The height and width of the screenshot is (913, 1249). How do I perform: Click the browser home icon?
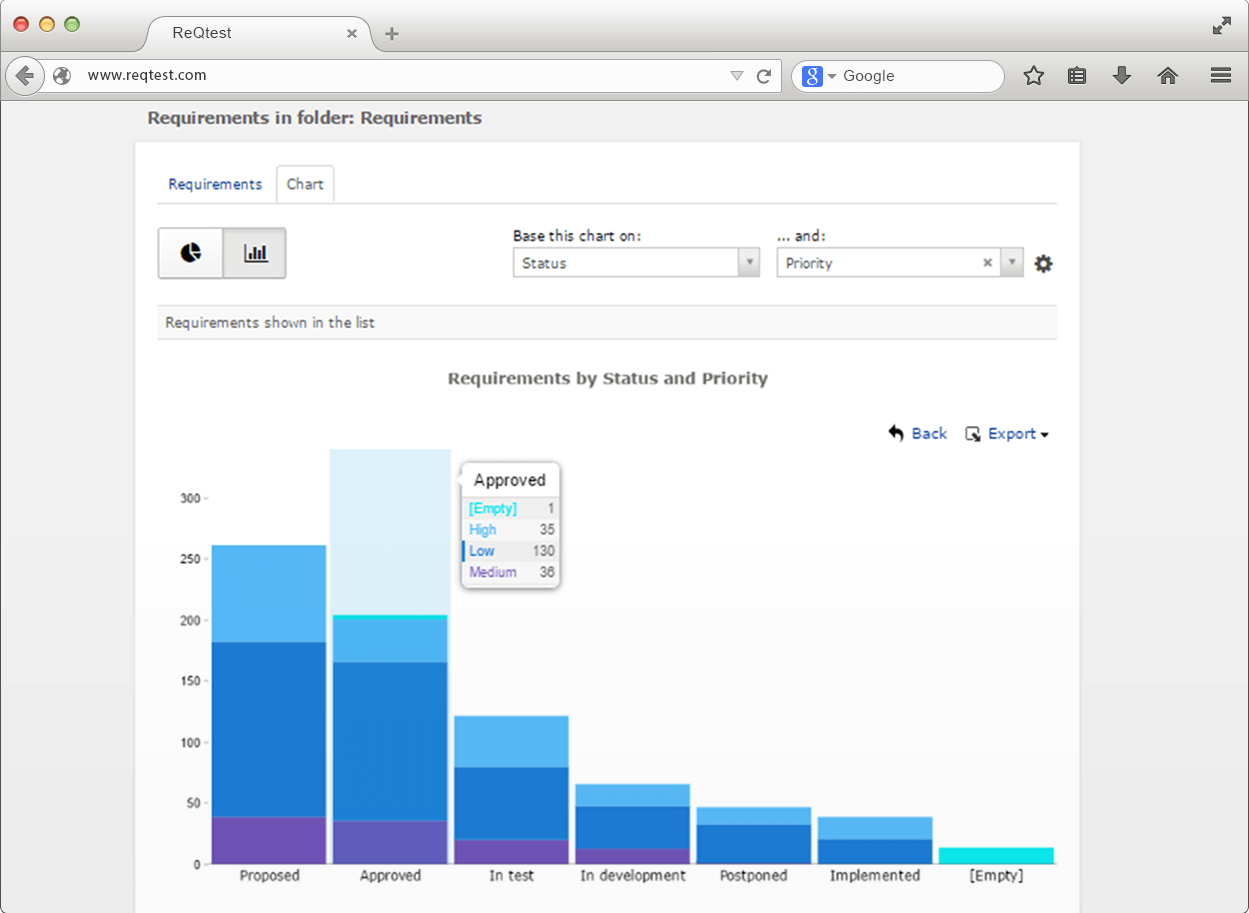(x=1167, y=75)
